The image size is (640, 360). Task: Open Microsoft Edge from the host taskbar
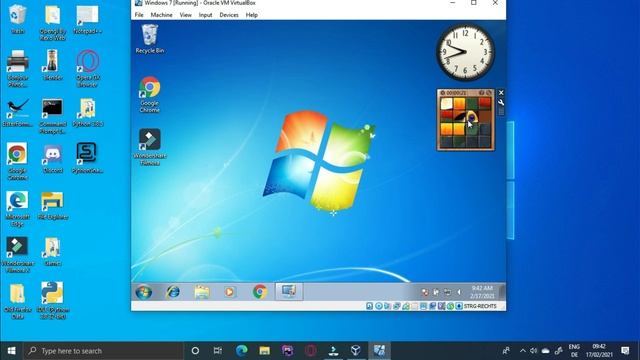(x=241, y=351)
